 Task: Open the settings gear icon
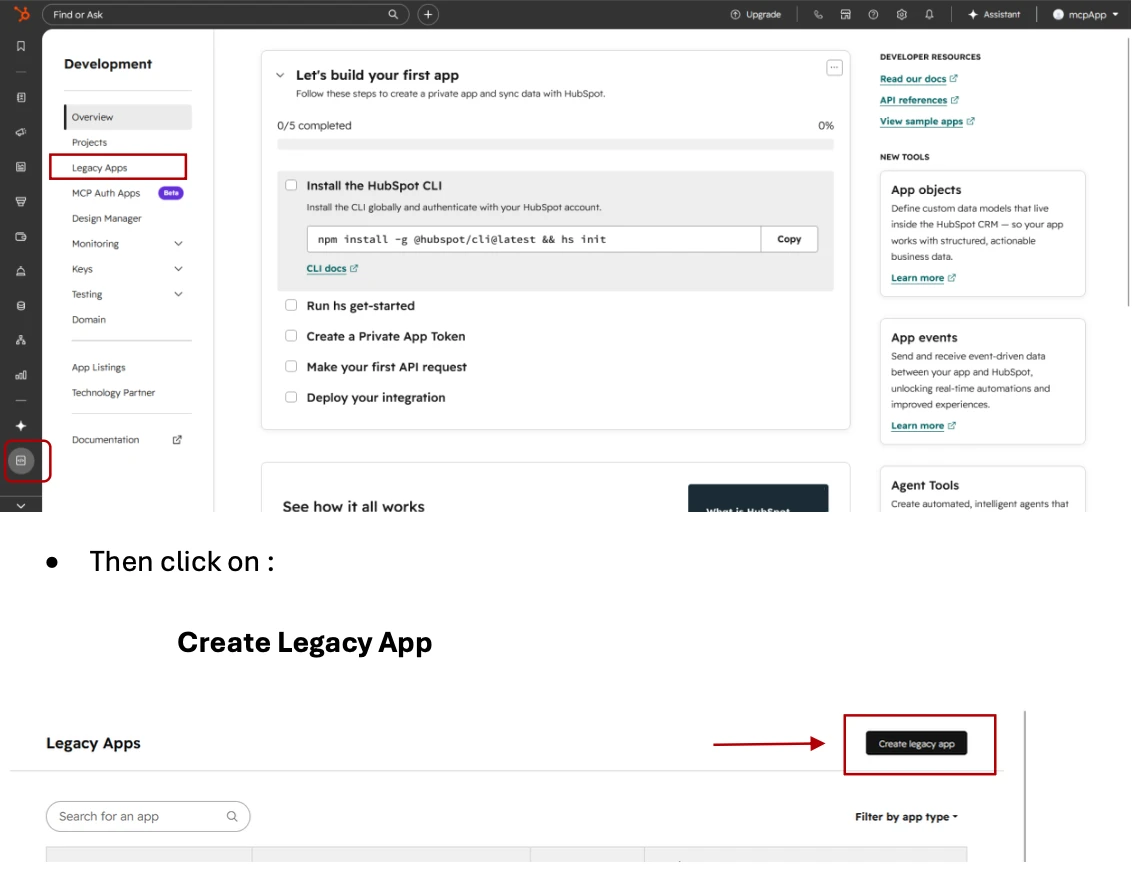pyautogui.click(x=902, y=14)
